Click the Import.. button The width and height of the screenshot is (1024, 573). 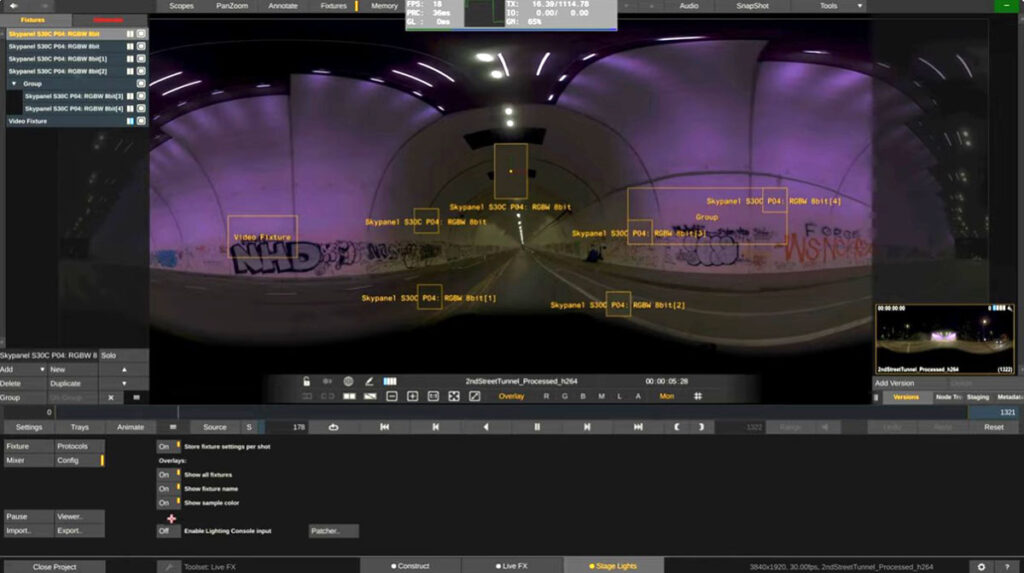coord(29,531)
